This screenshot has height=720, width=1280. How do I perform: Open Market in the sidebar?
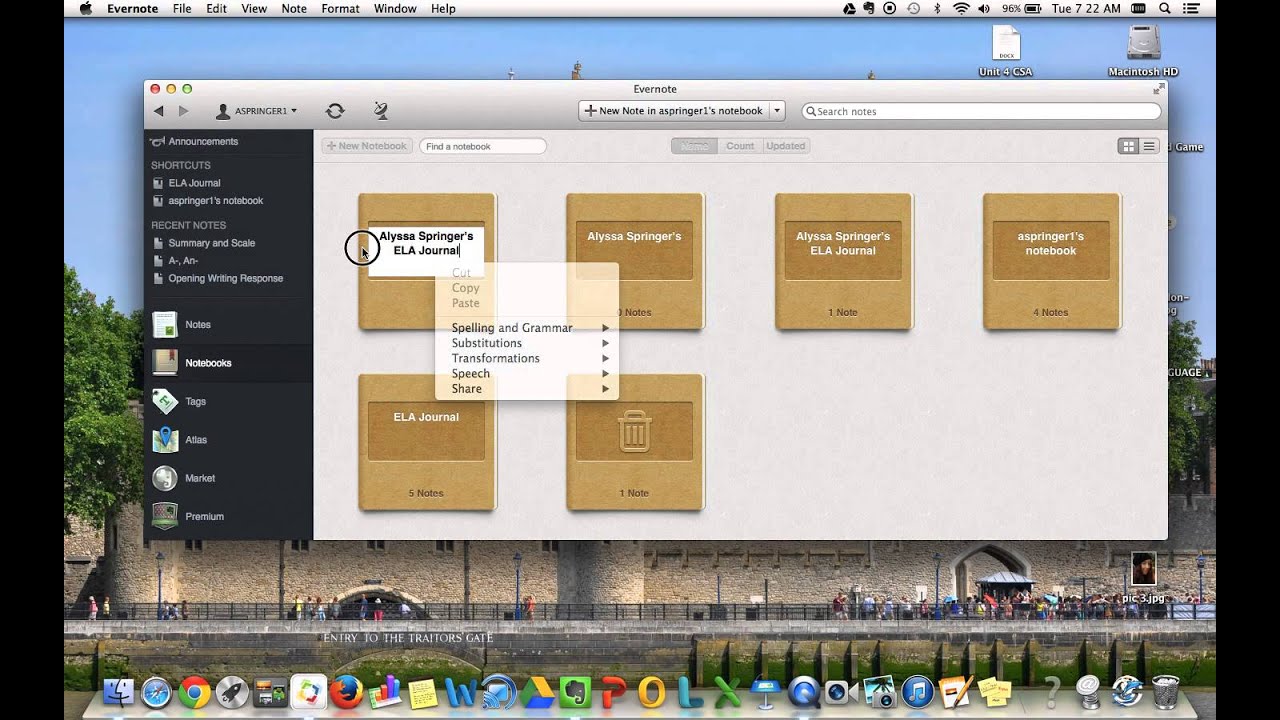229,478
